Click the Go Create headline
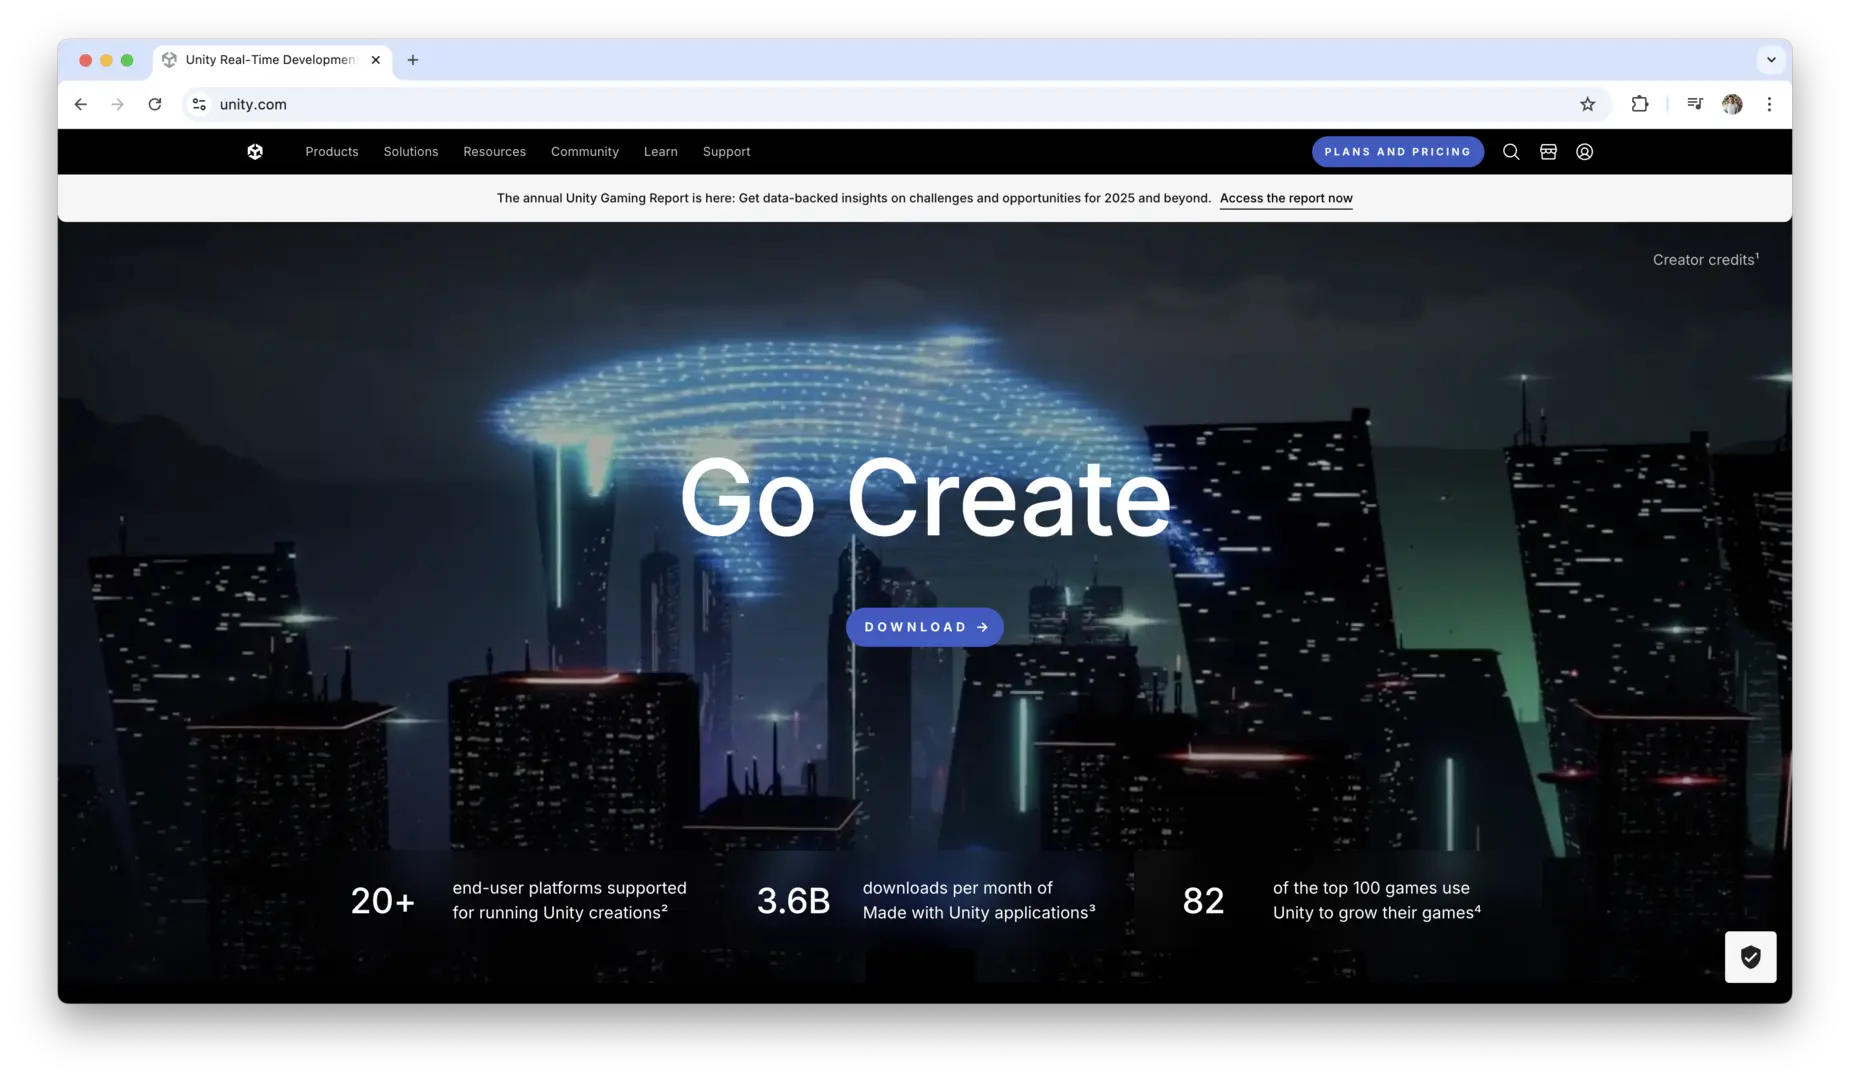The height and width of the screenshot is (1080, 1850). click(925, 497)
